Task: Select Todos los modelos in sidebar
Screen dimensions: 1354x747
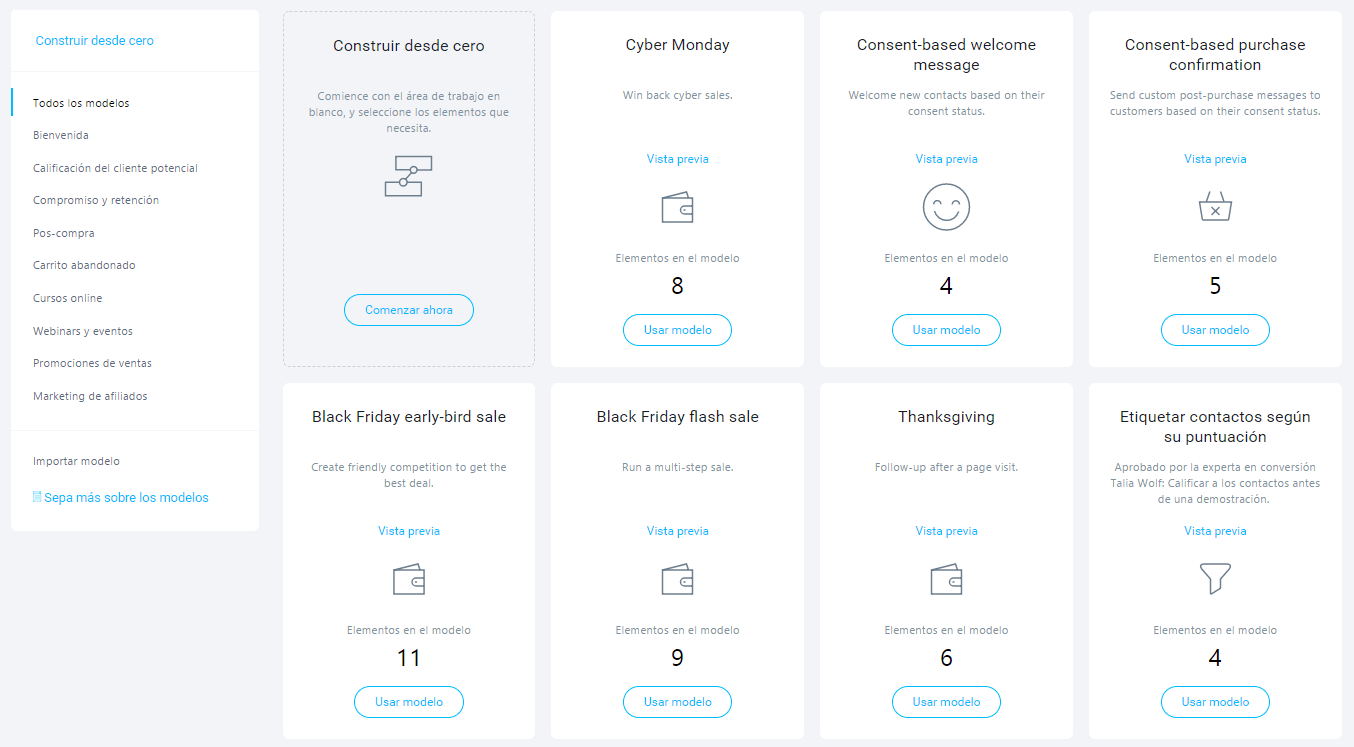Action: pos(81,103)
